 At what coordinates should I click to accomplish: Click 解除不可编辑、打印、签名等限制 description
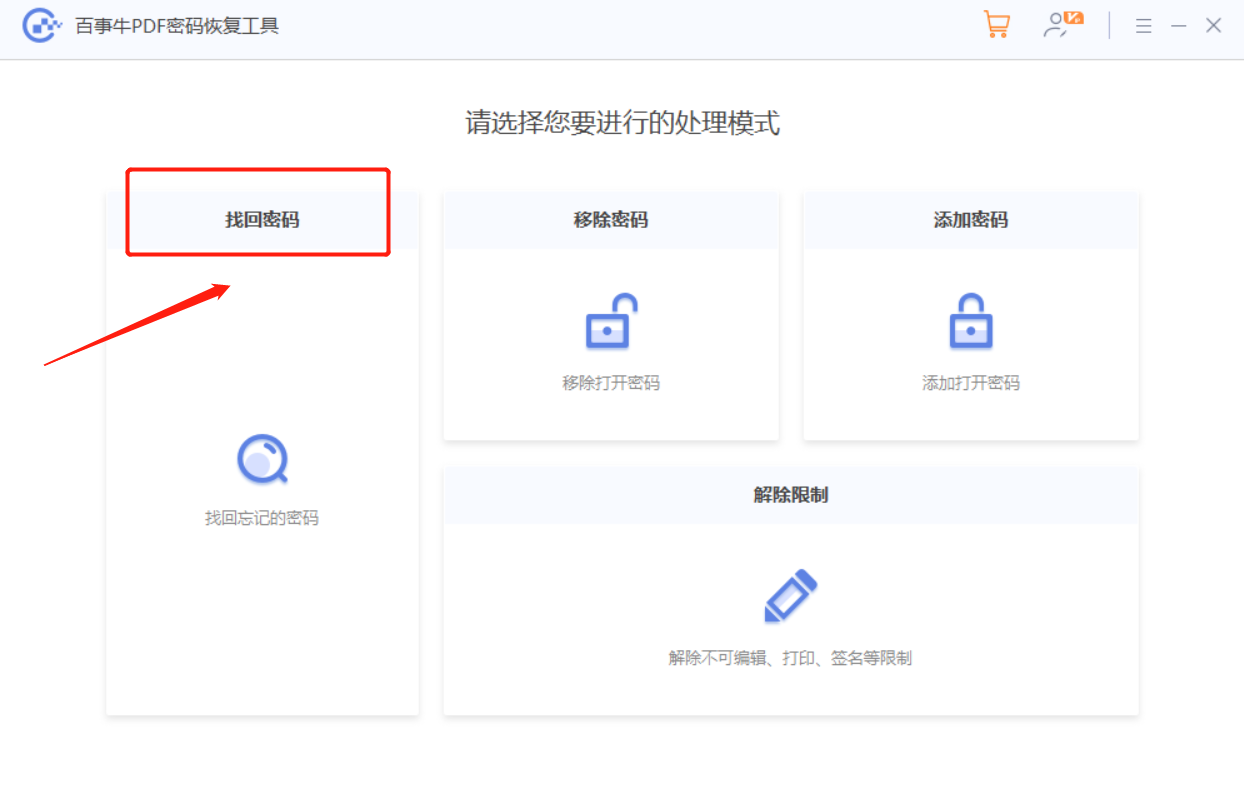pos(790,658)
